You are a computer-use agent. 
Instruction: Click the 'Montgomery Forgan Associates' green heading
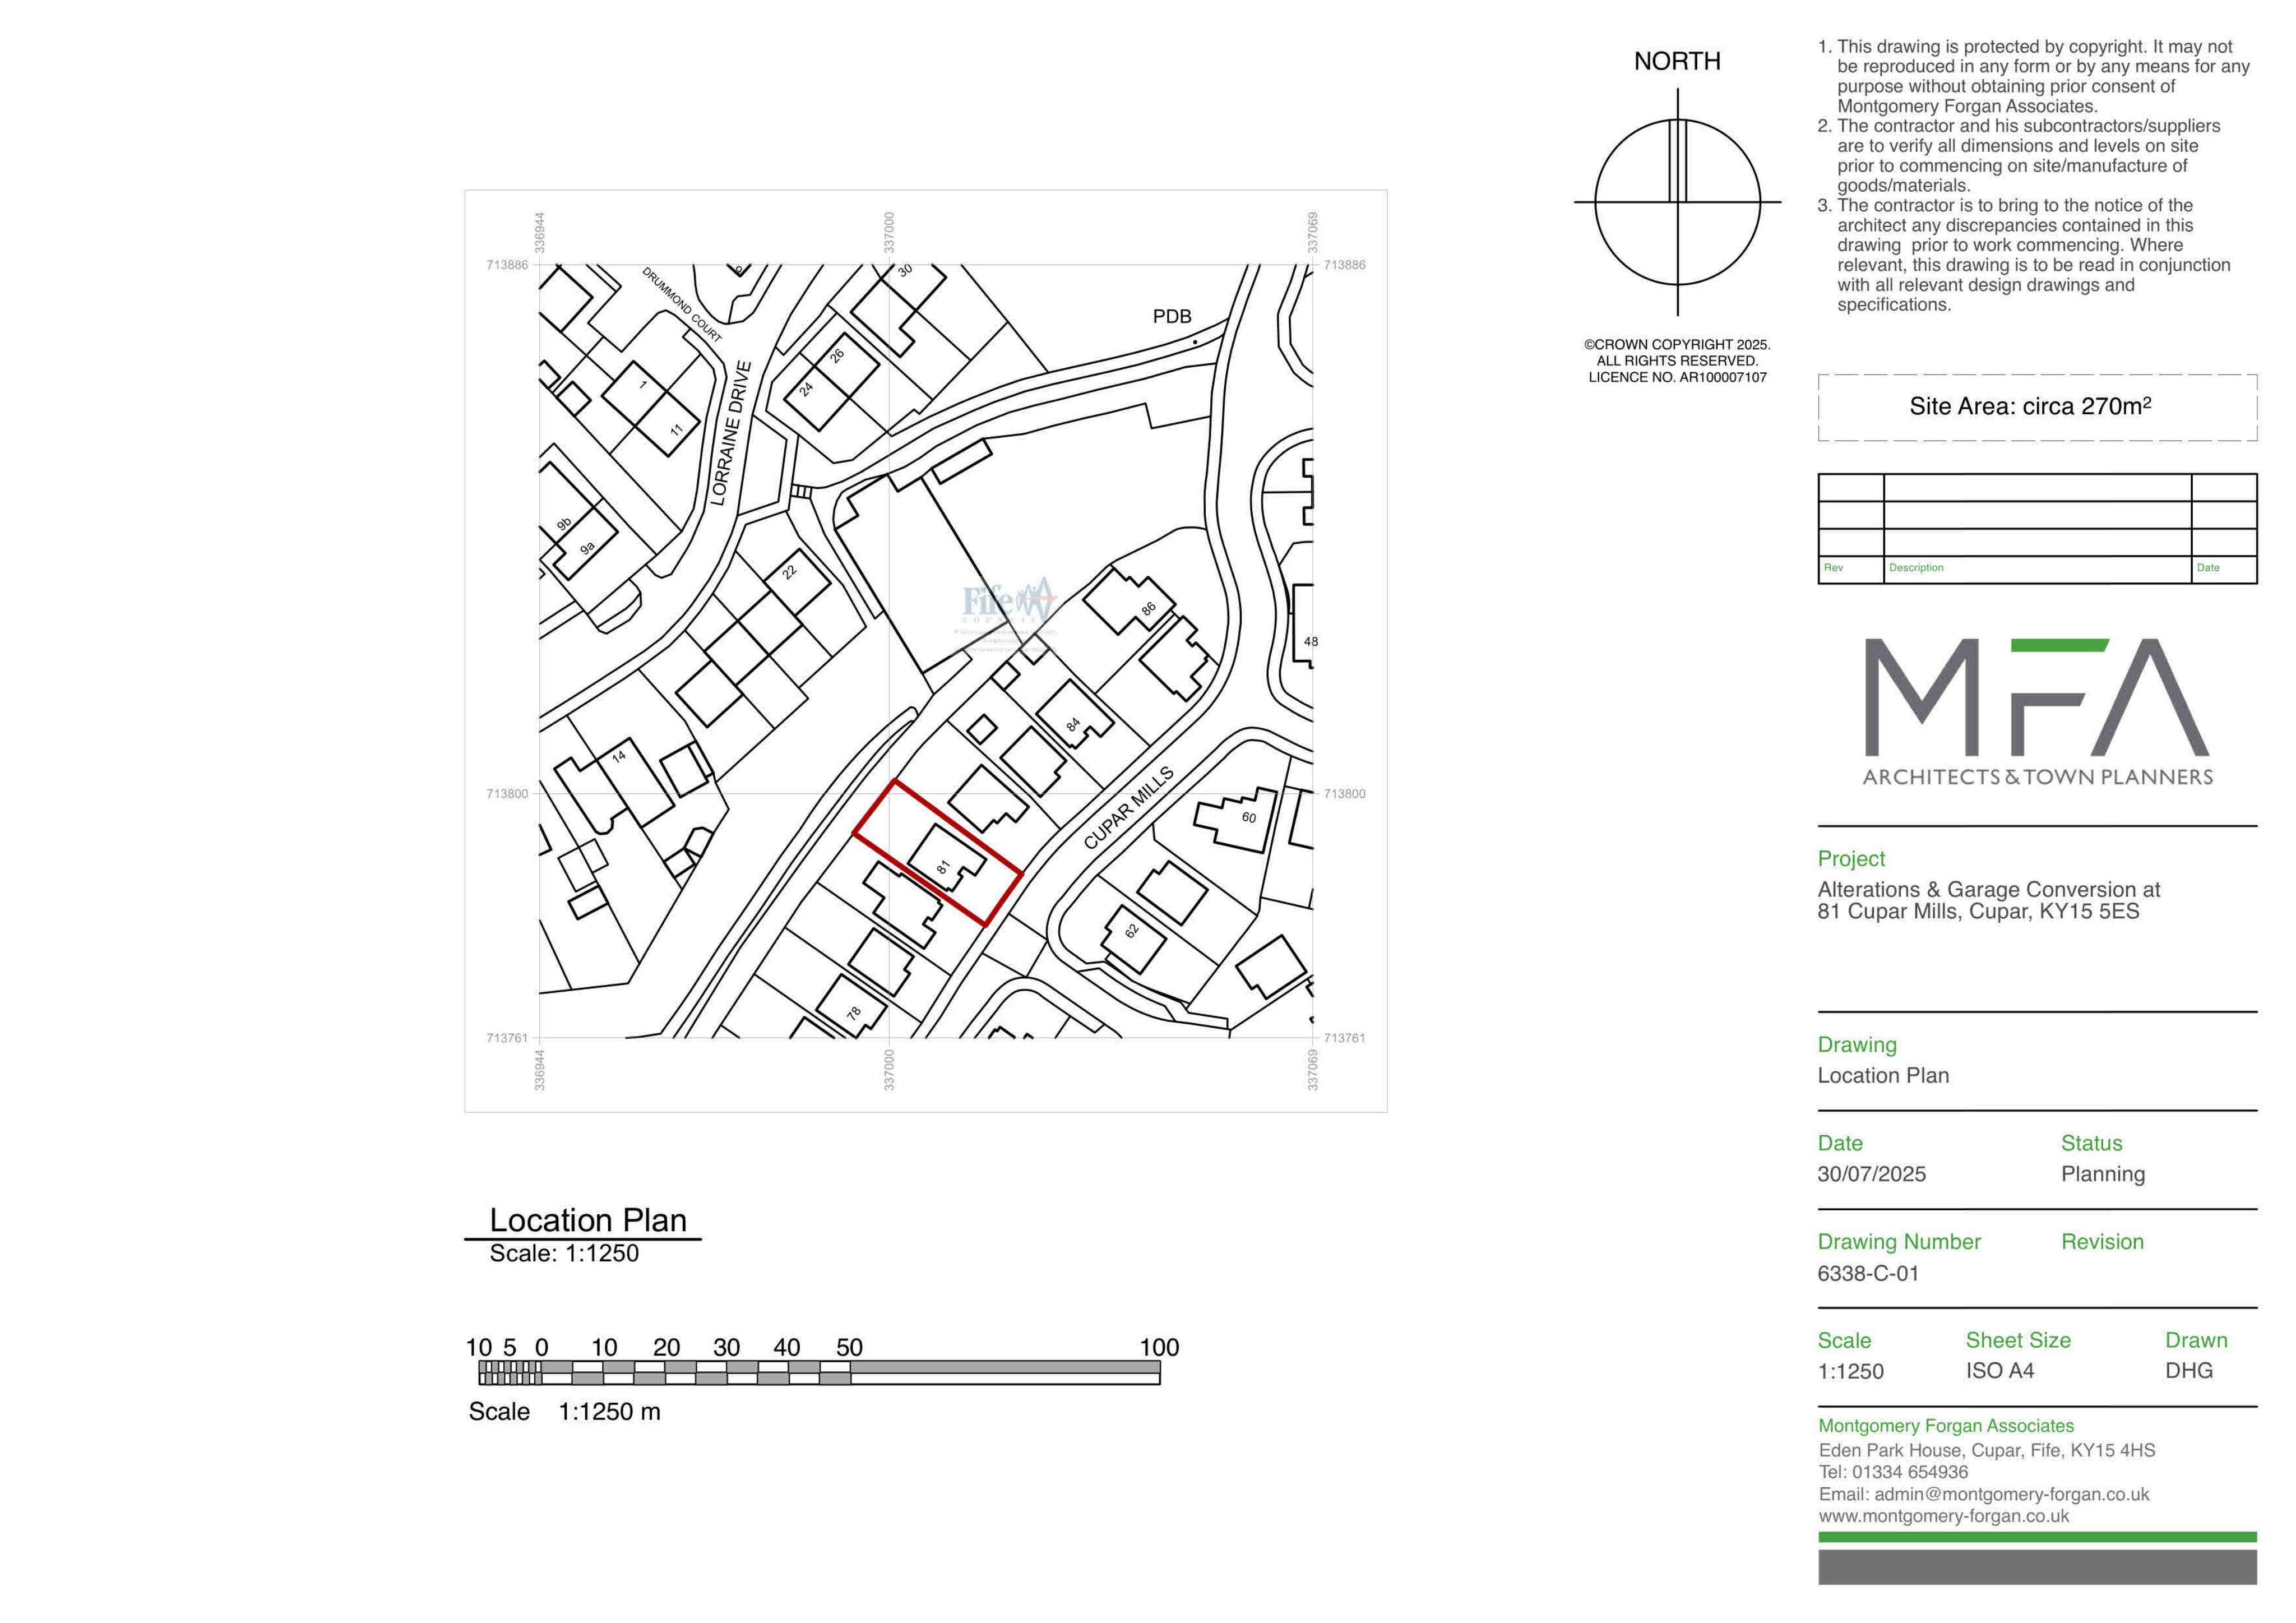pos(1946,1426)
